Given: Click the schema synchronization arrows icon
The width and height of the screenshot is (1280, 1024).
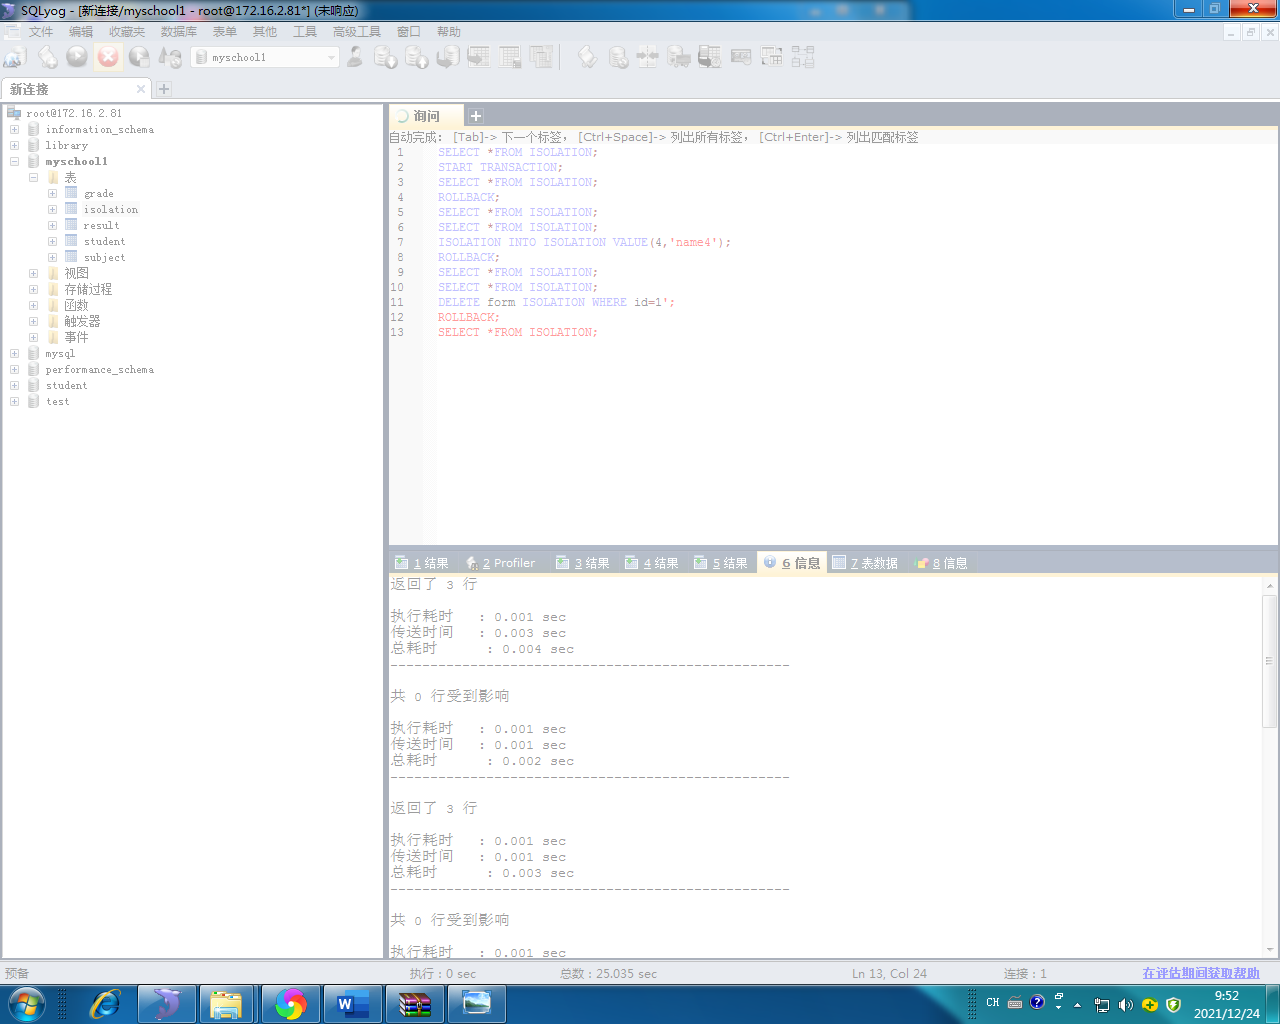Looking at the screenshot, I should 648,57.
